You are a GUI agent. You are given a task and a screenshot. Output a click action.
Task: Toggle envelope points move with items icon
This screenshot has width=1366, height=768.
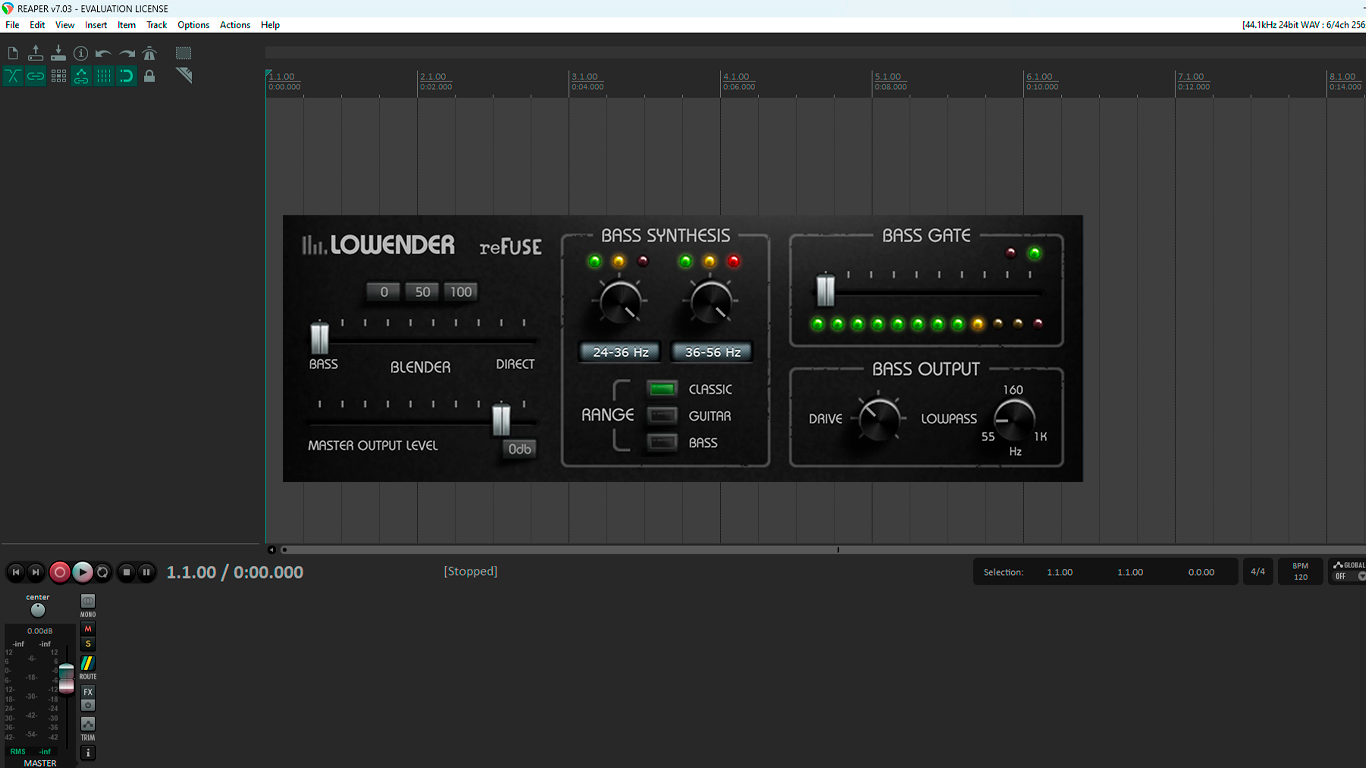tap(81, 76)
